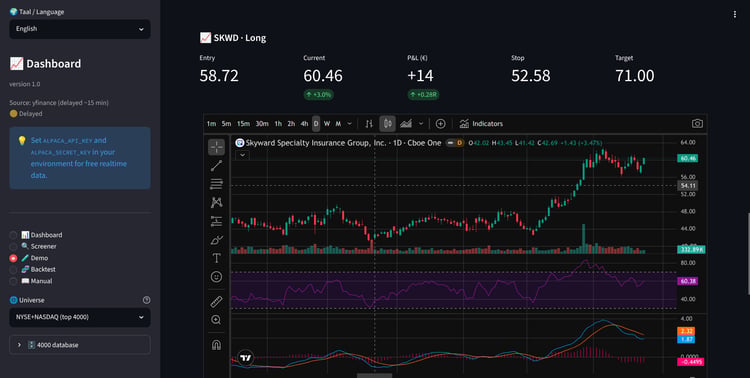Click the volume label 332.89K
The height and width of the screenshot is (378, 750).
point(691,250)
